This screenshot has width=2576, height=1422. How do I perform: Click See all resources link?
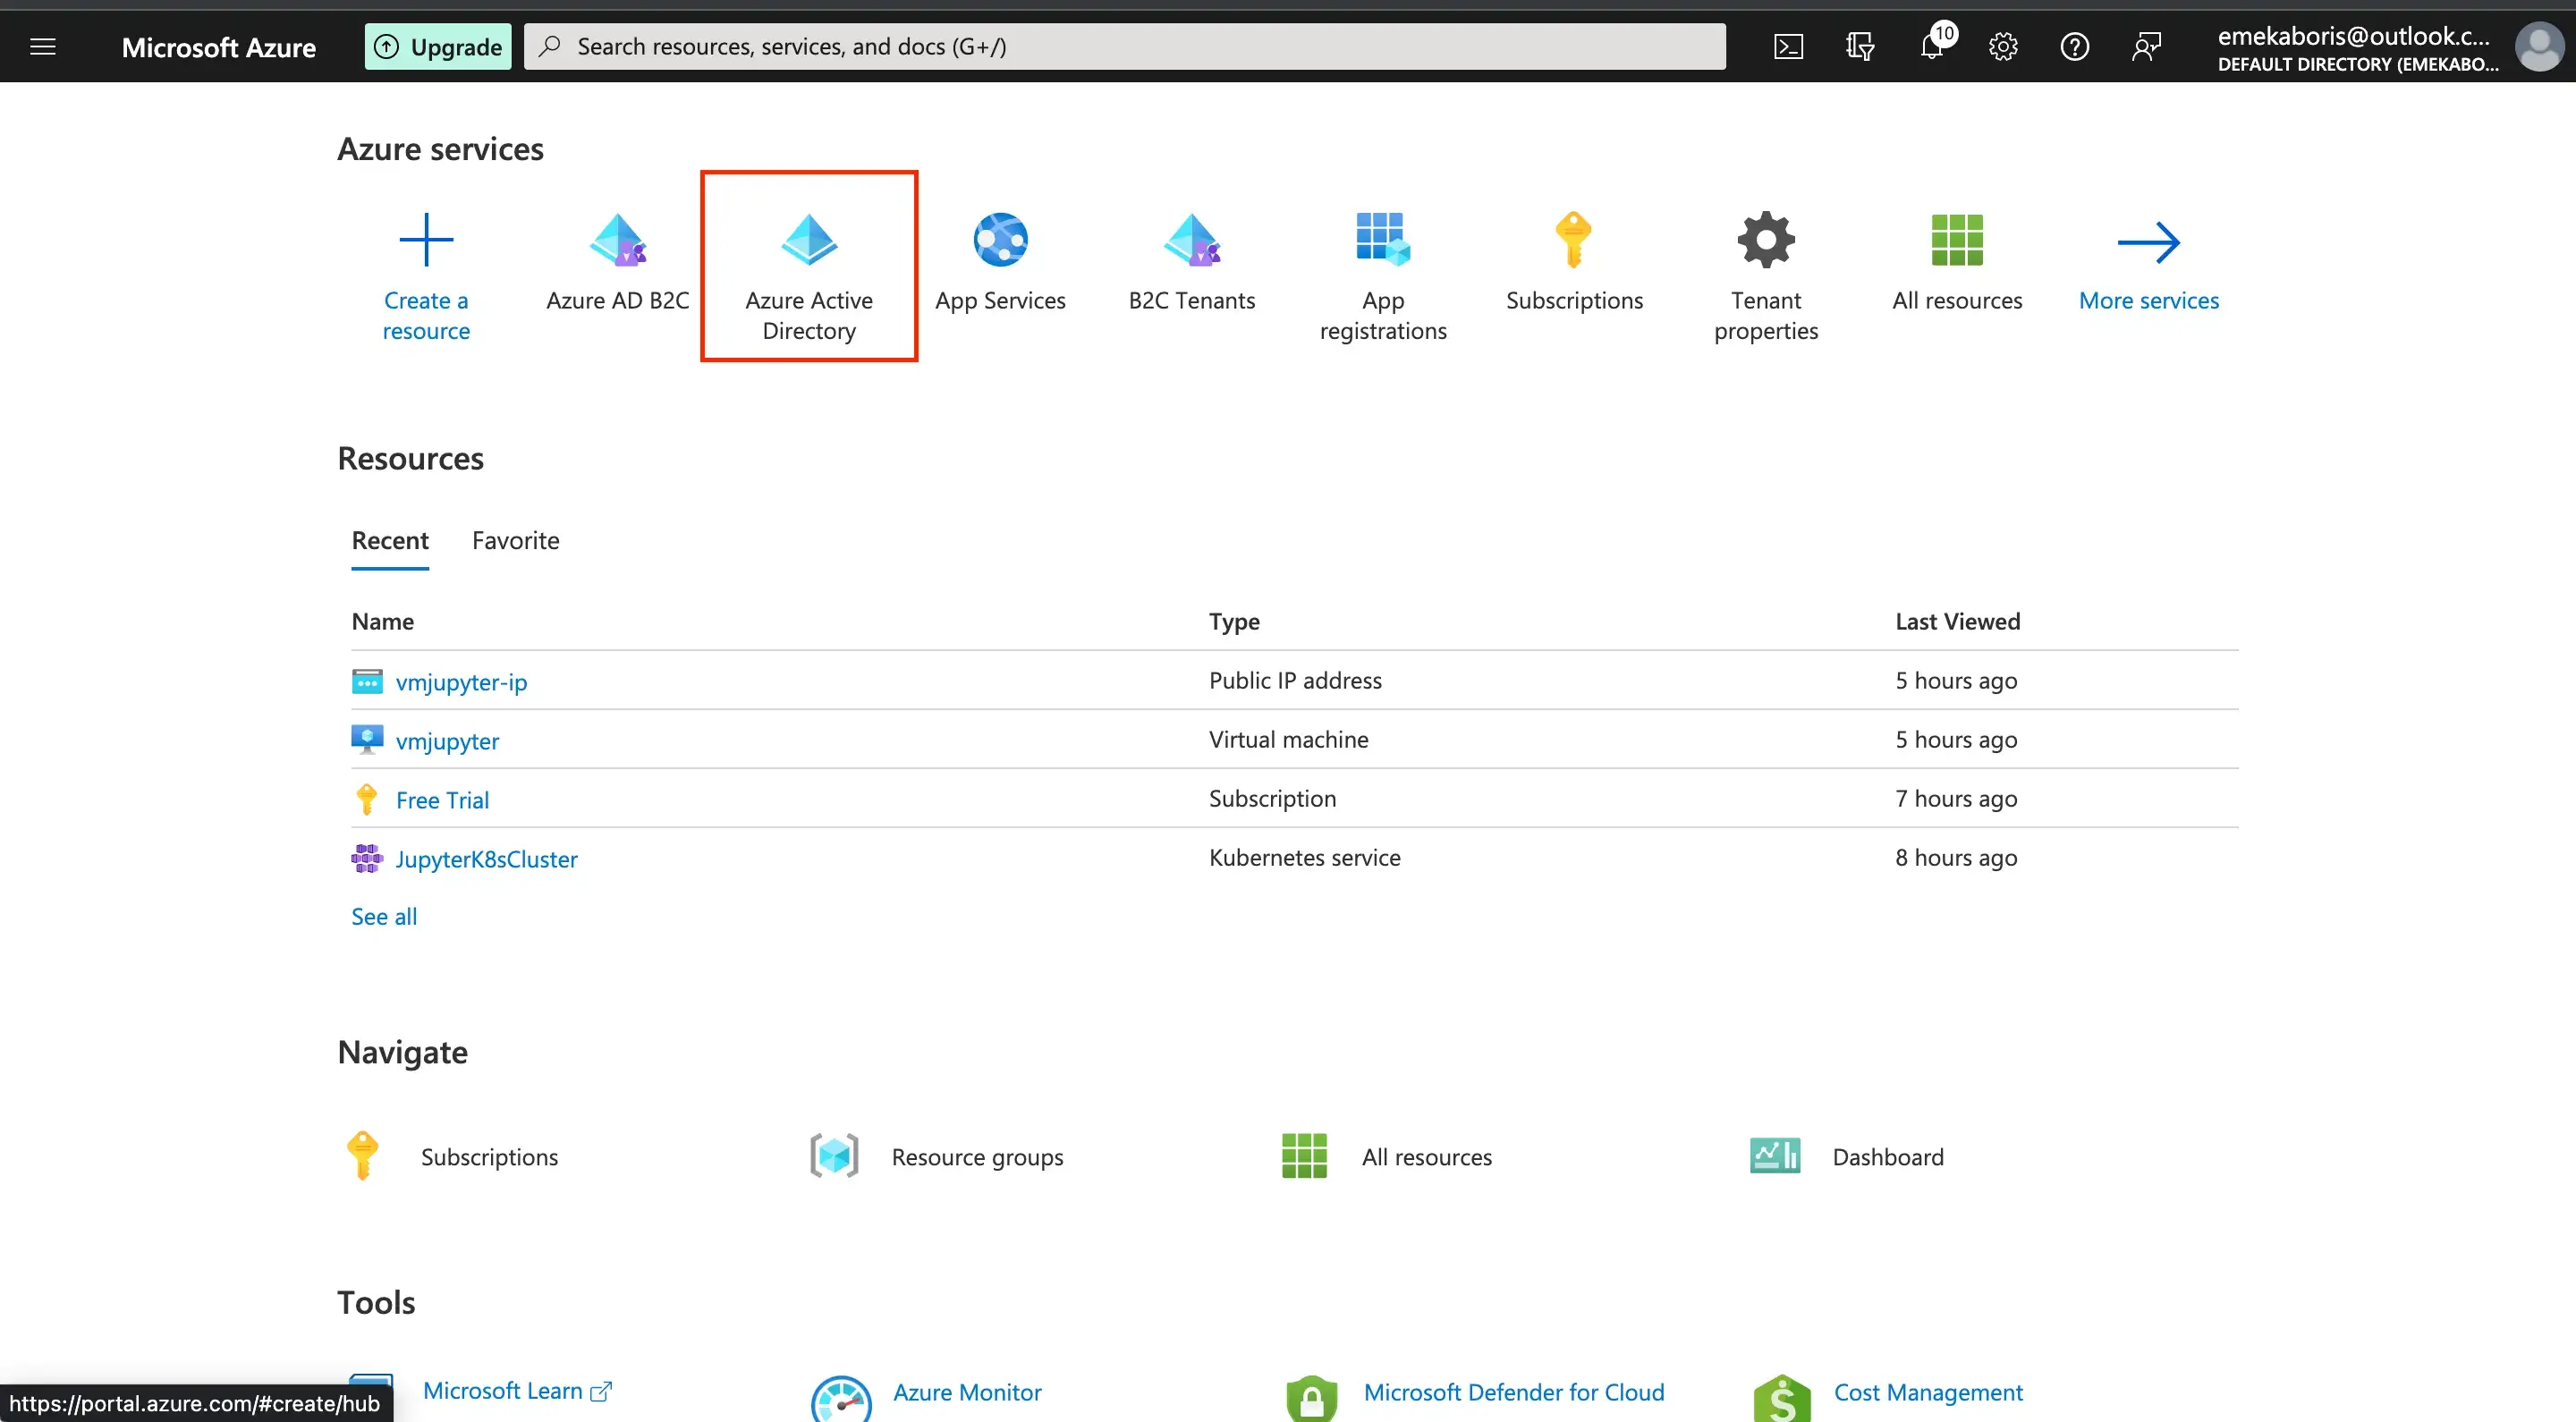384,917
